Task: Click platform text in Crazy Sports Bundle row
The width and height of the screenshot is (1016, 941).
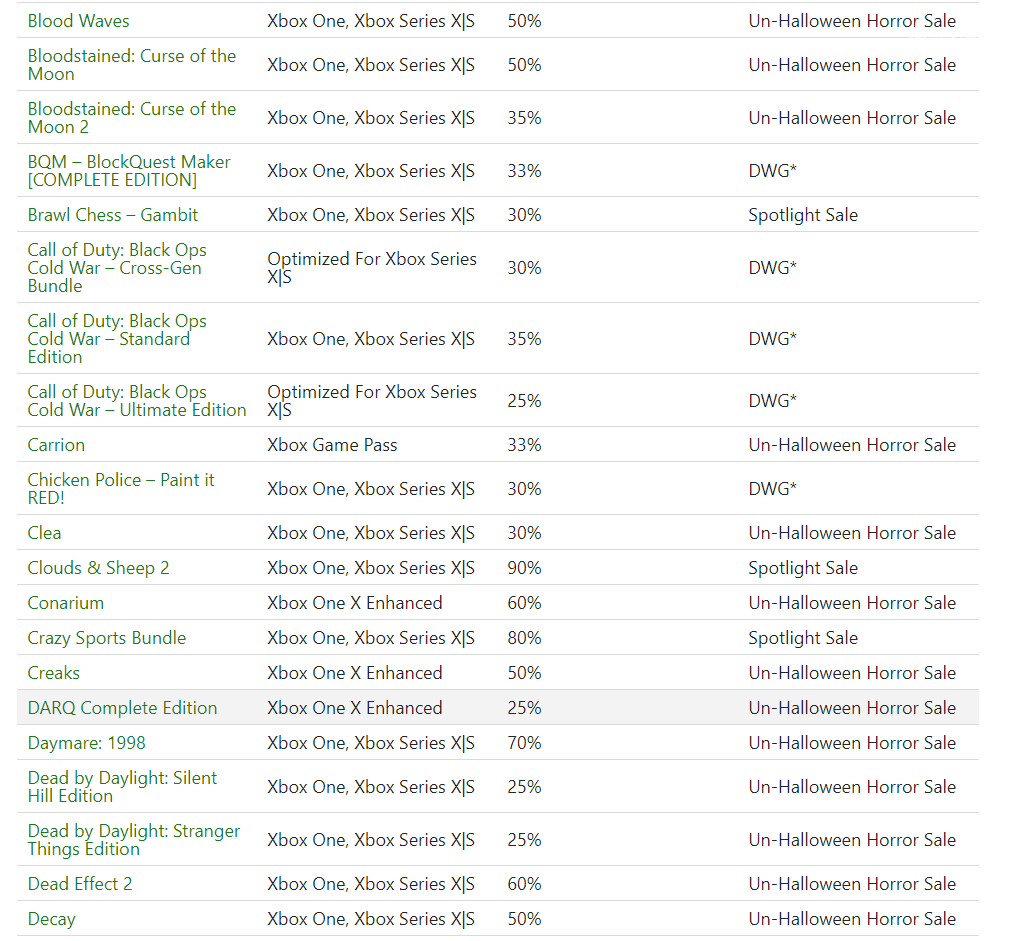Action: coord(371,638)
